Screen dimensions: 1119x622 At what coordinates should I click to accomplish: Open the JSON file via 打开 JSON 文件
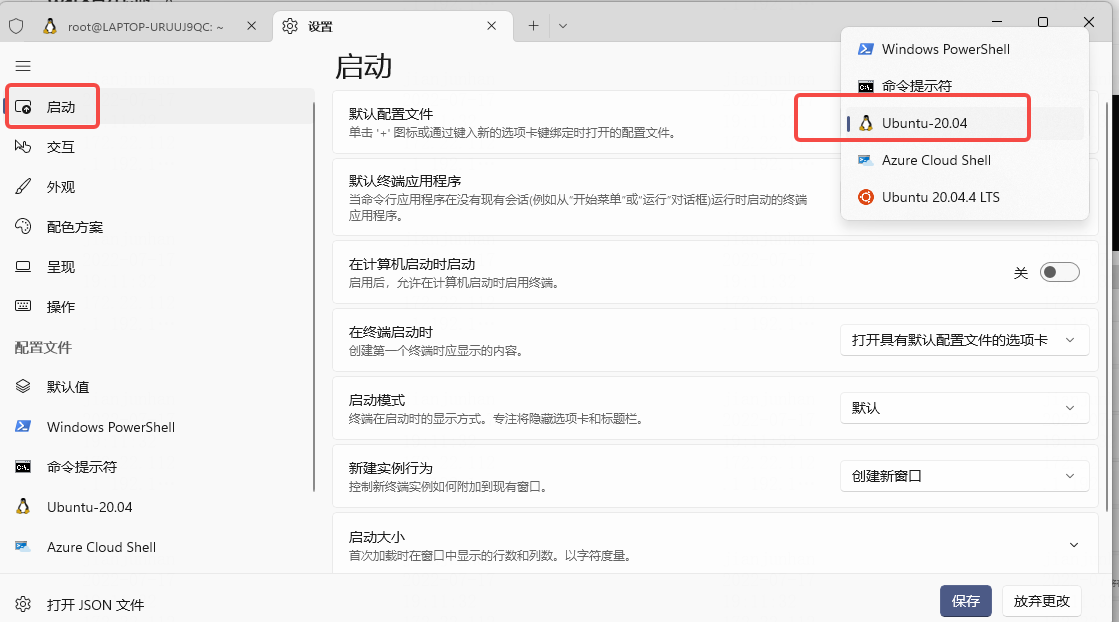coord(96,605)
